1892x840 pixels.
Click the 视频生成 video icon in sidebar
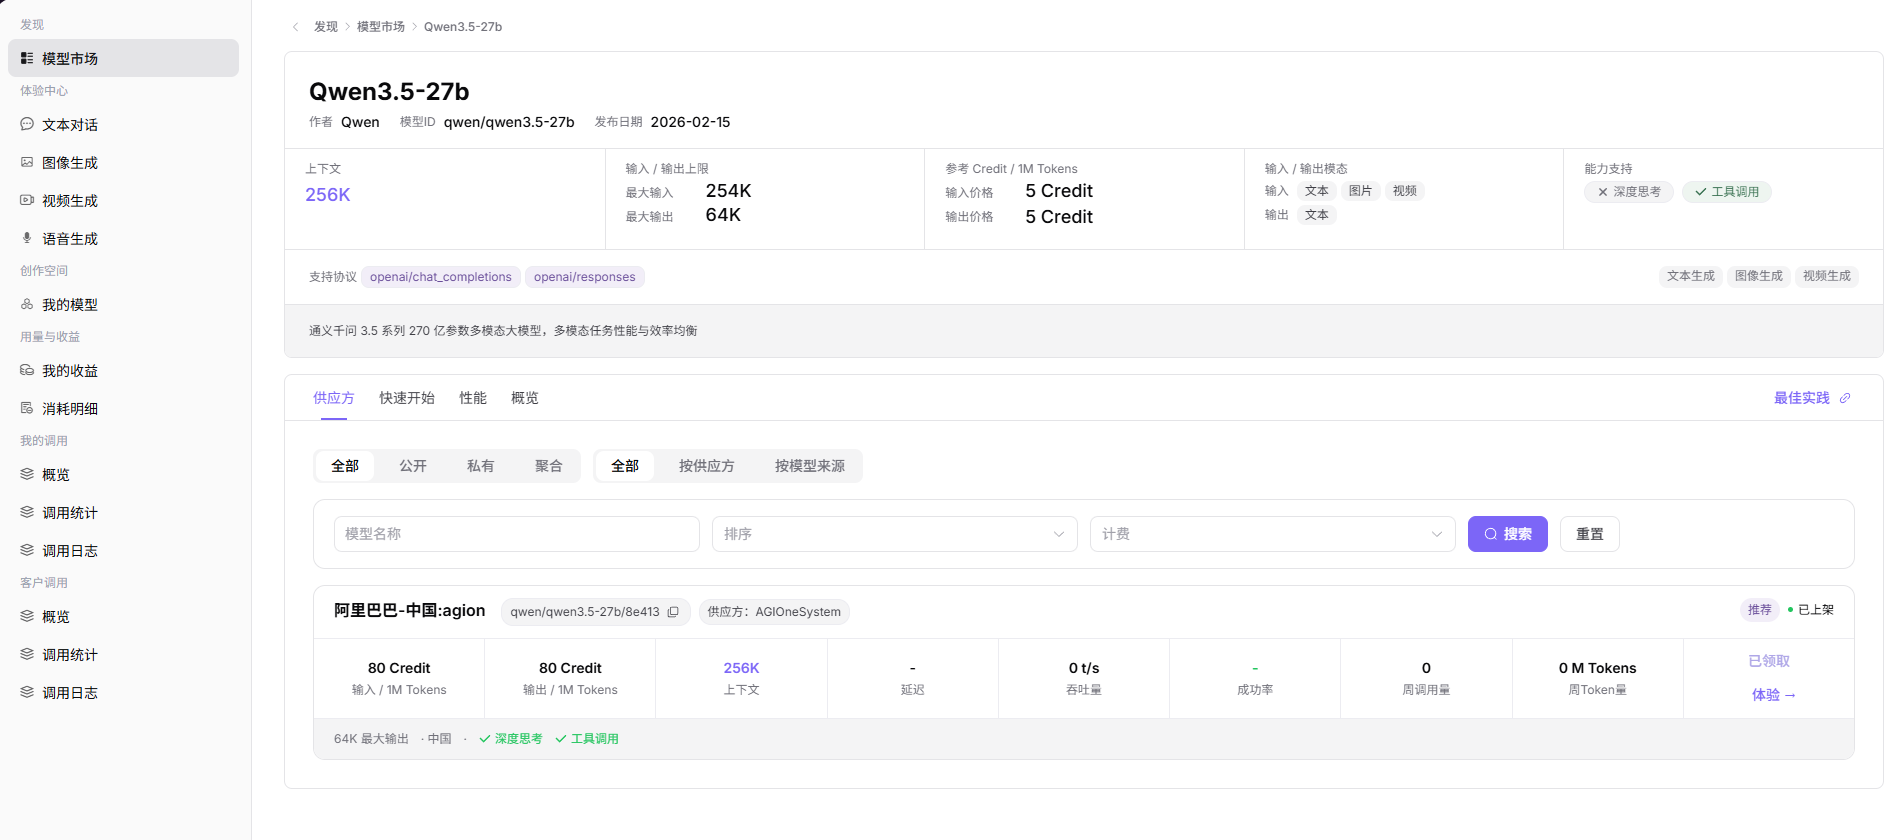coord(27,200)
